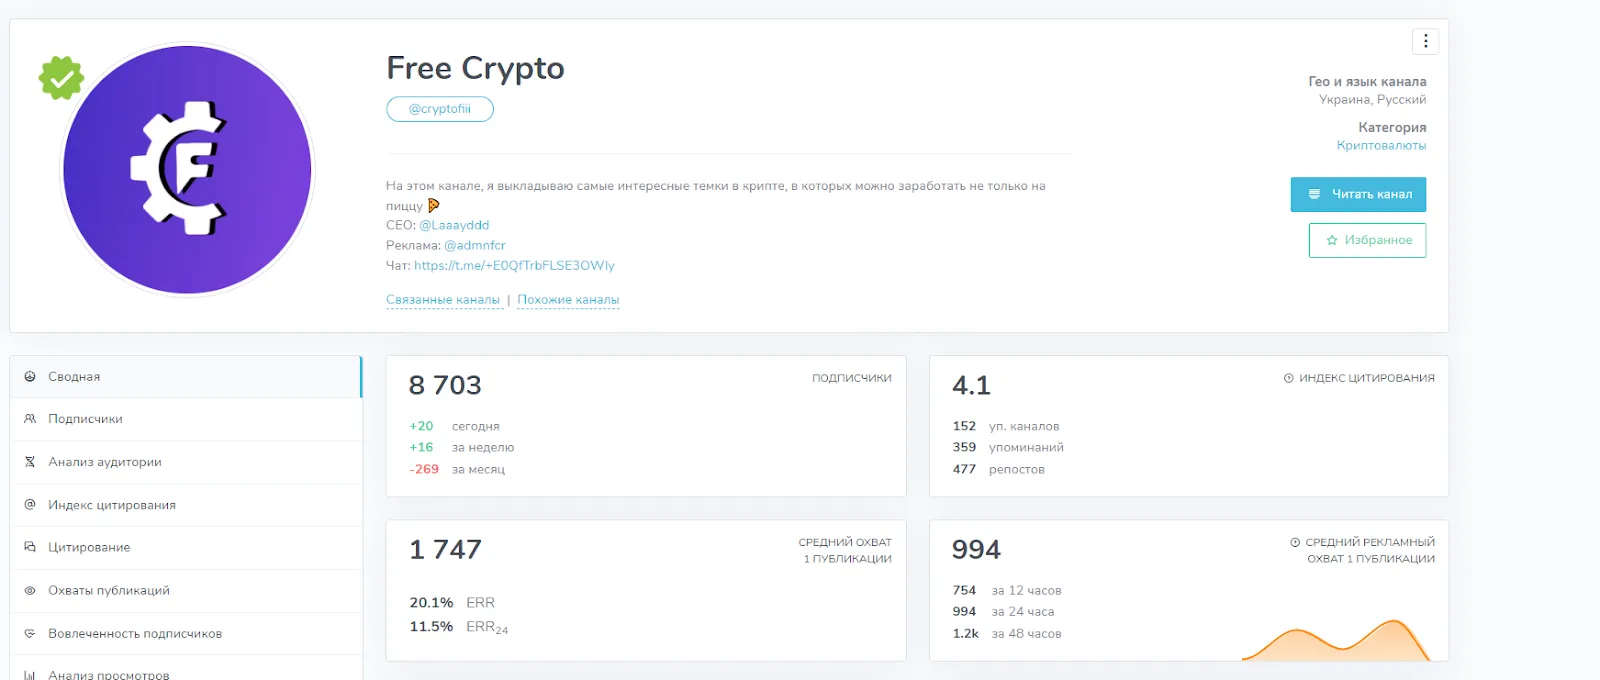This screenshot has height=680, width=1600.
Task: Click the orange ad reach chart
Action: pyautogui.click(x=1337, y=641)
